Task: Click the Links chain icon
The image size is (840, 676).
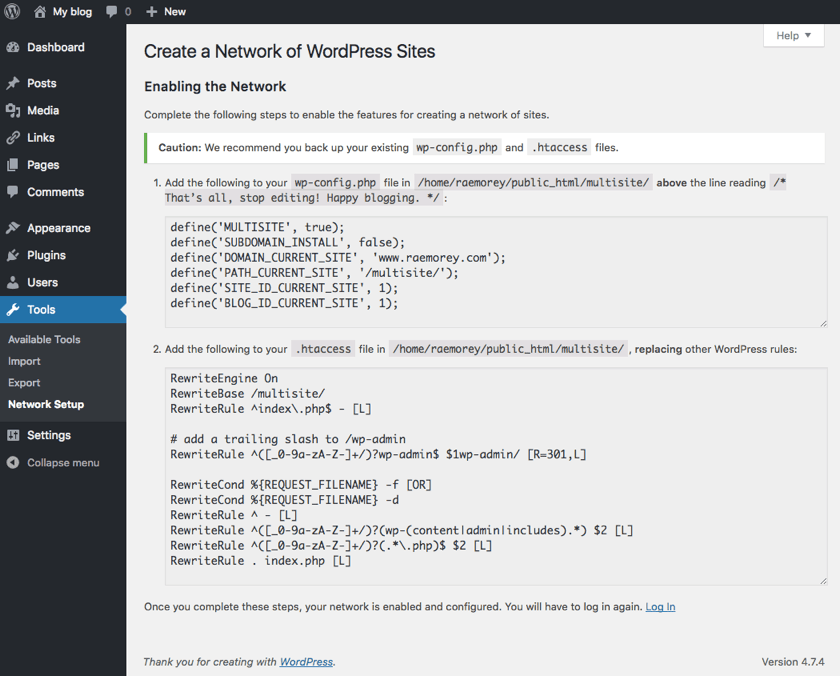Action: [13, 138]
